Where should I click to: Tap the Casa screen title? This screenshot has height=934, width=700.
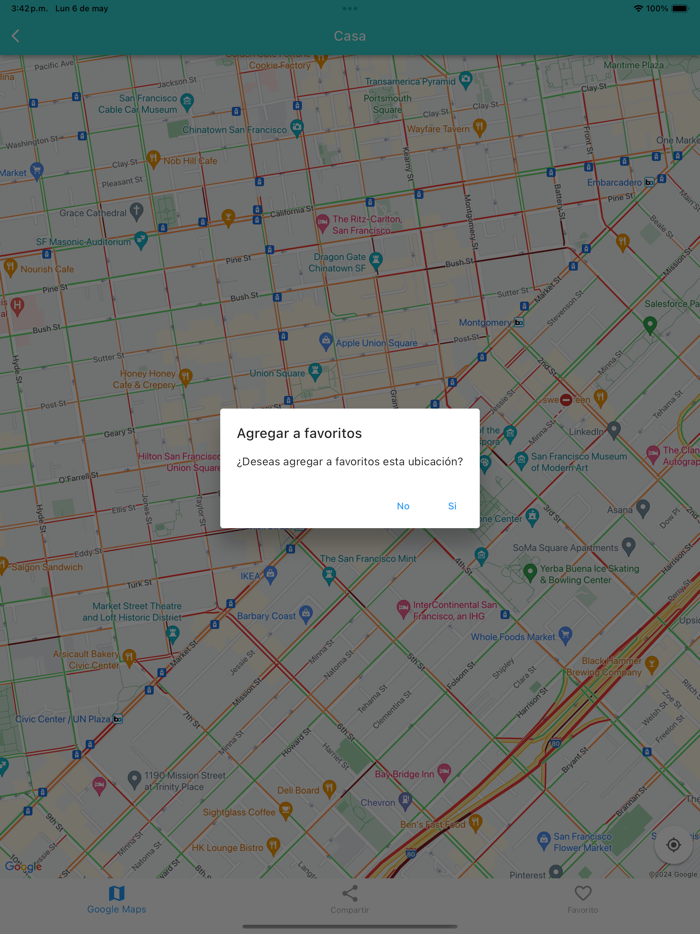(350, 36)
